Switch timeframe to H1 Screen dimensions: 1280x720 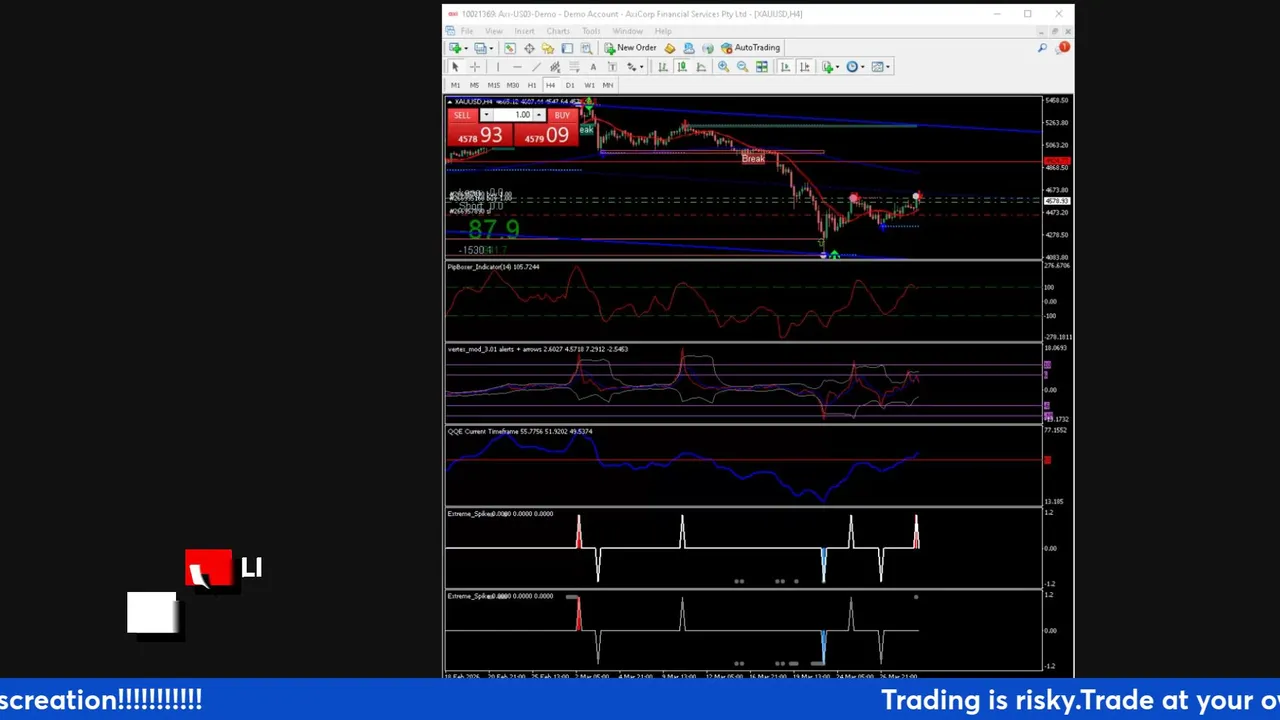pyautogui.click(x=532, y=85)
